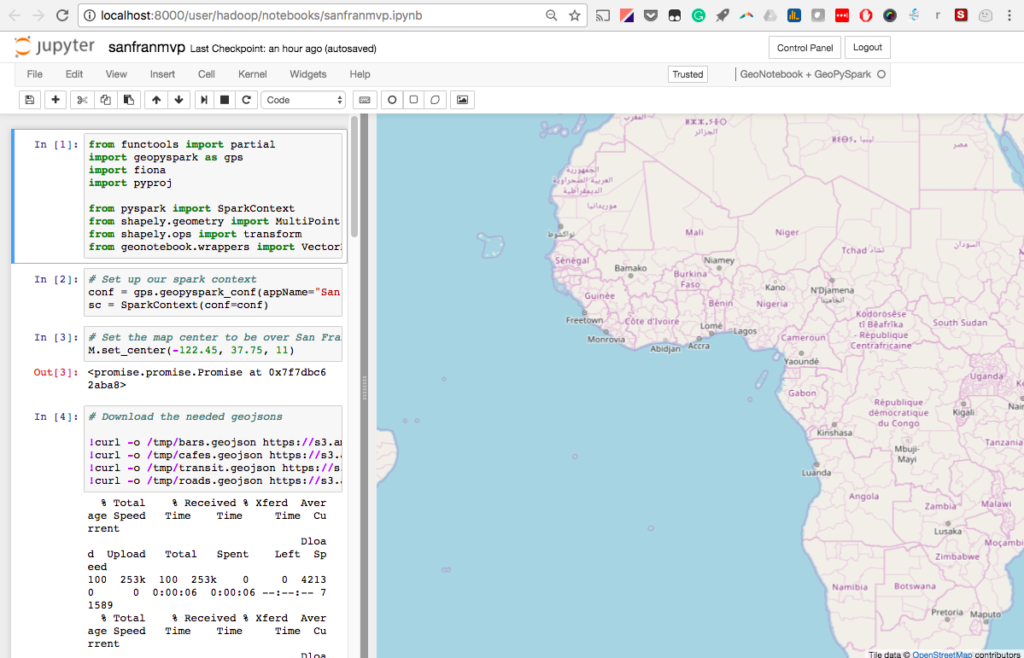
Task: Open the File menu
Action: point(35,74)
